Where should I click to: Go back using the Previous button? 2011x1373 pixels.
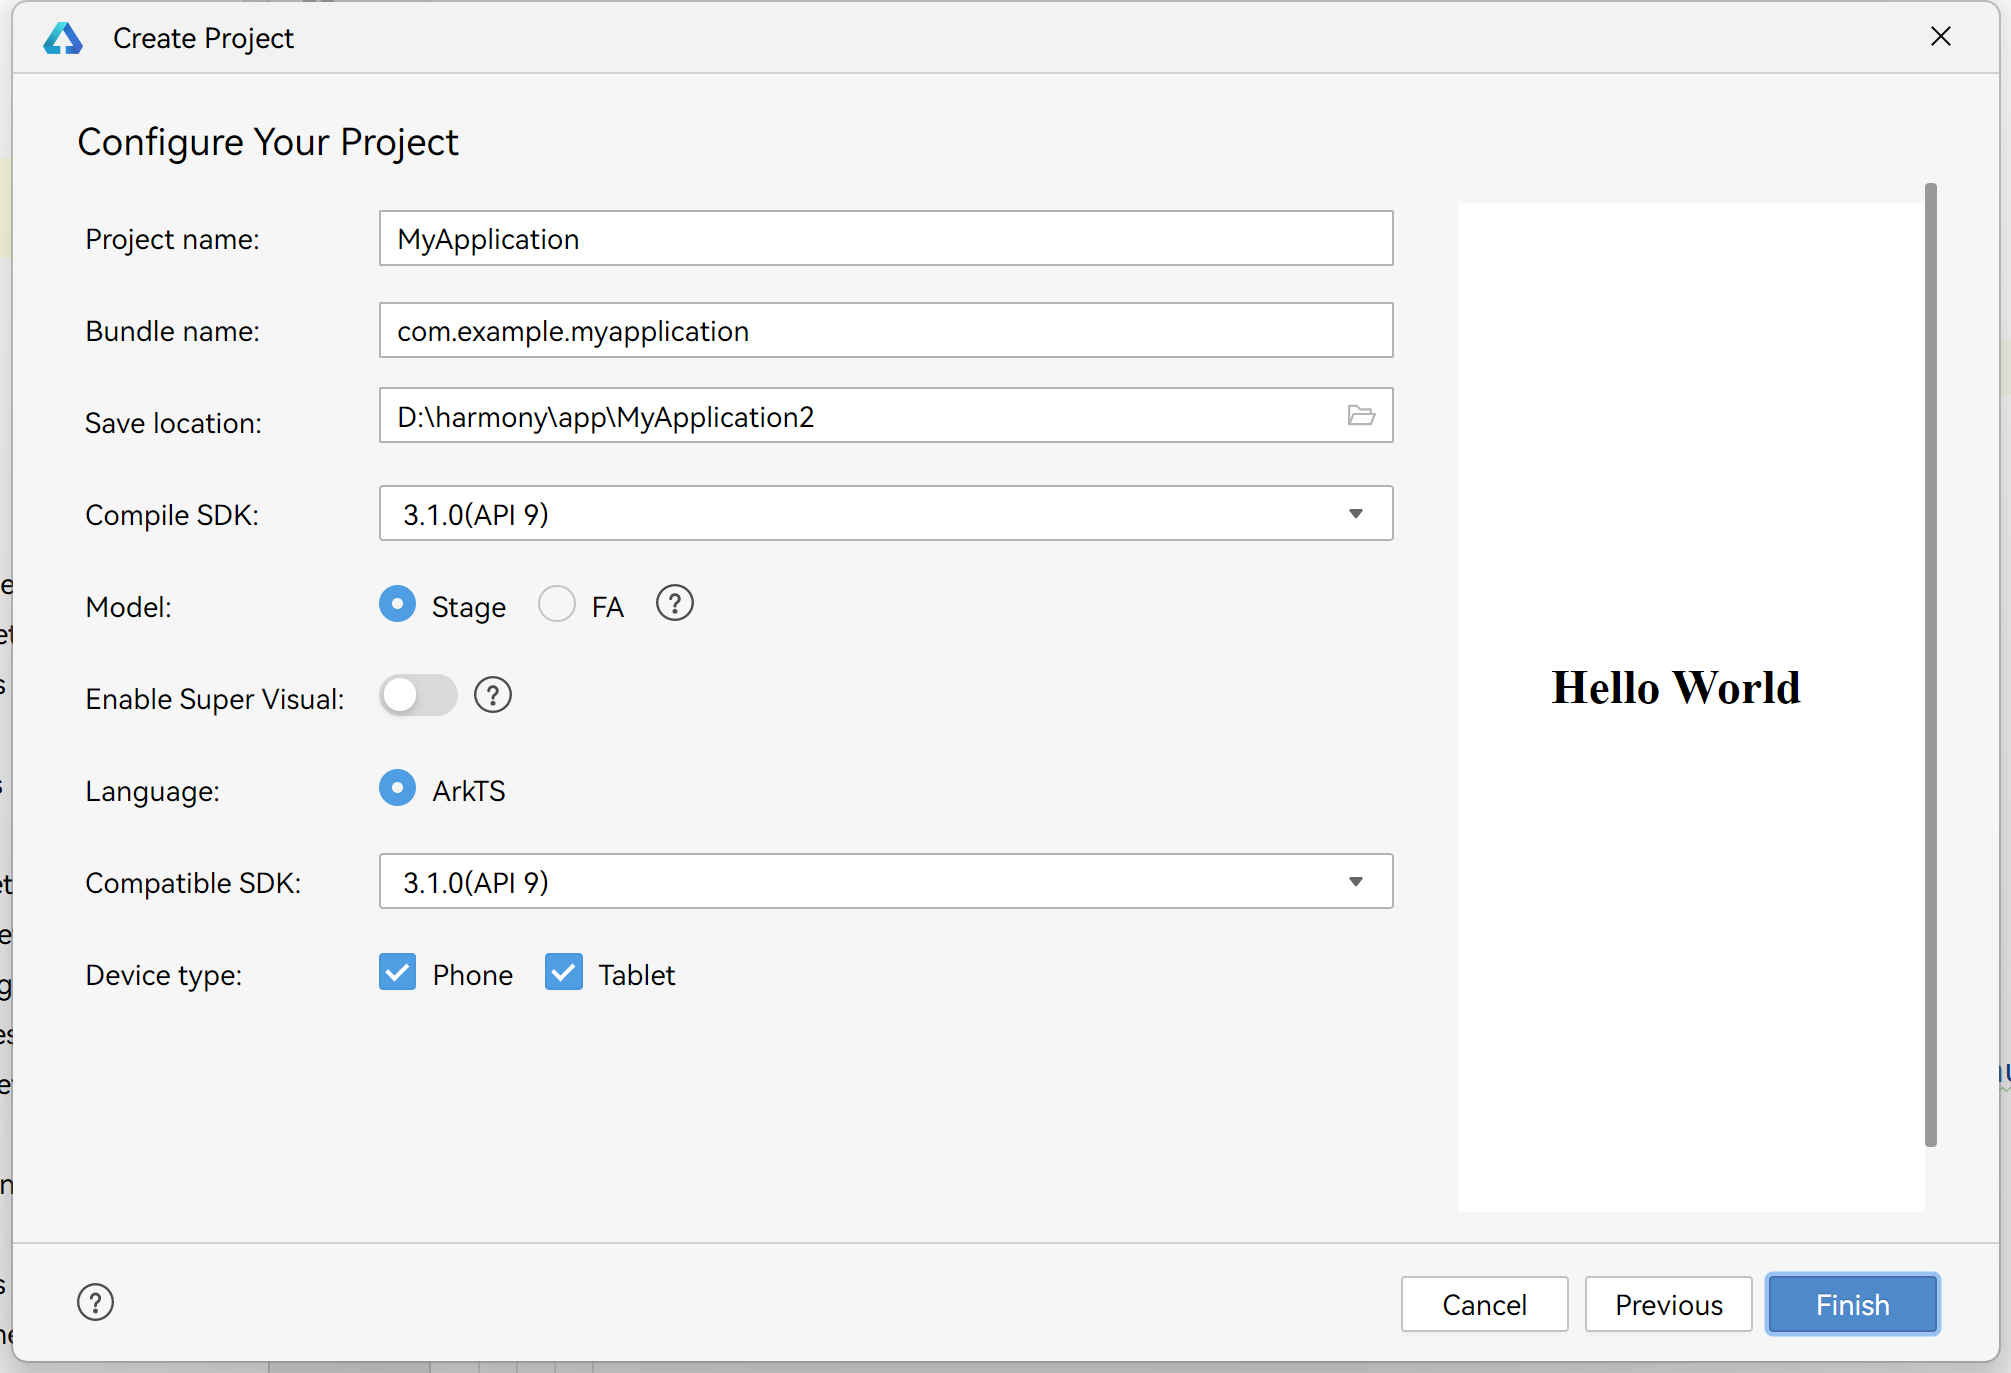point(1668,1304)
